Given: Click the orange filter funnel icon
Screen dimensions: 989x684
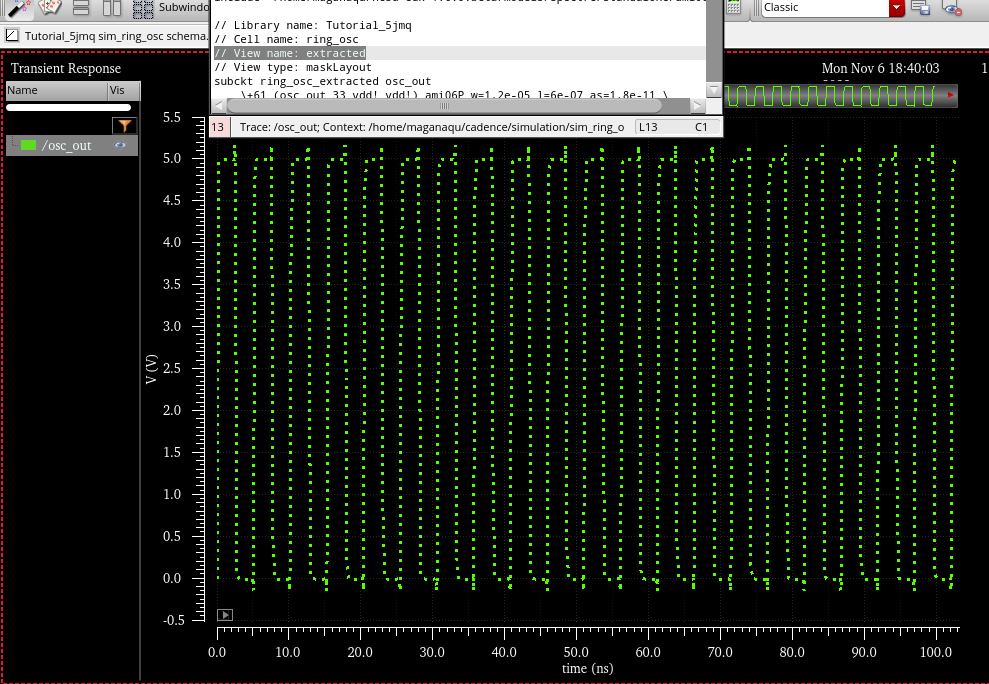Looking at the screenshot, I should [124, 125].
